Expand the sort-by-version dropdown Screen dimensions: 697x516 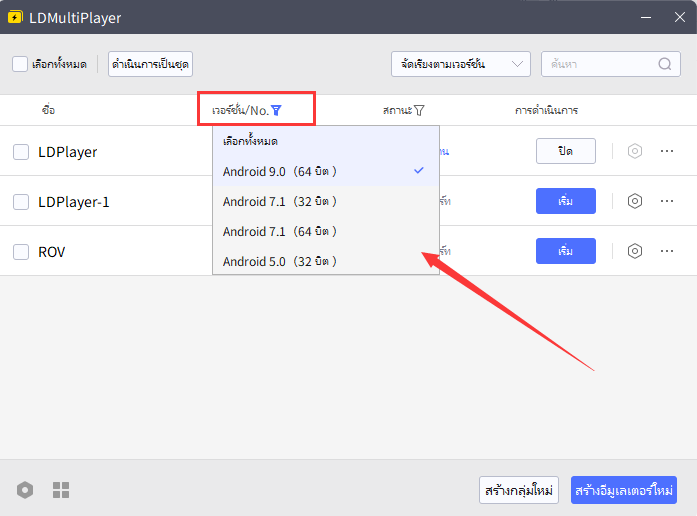(x=461, y=64)
